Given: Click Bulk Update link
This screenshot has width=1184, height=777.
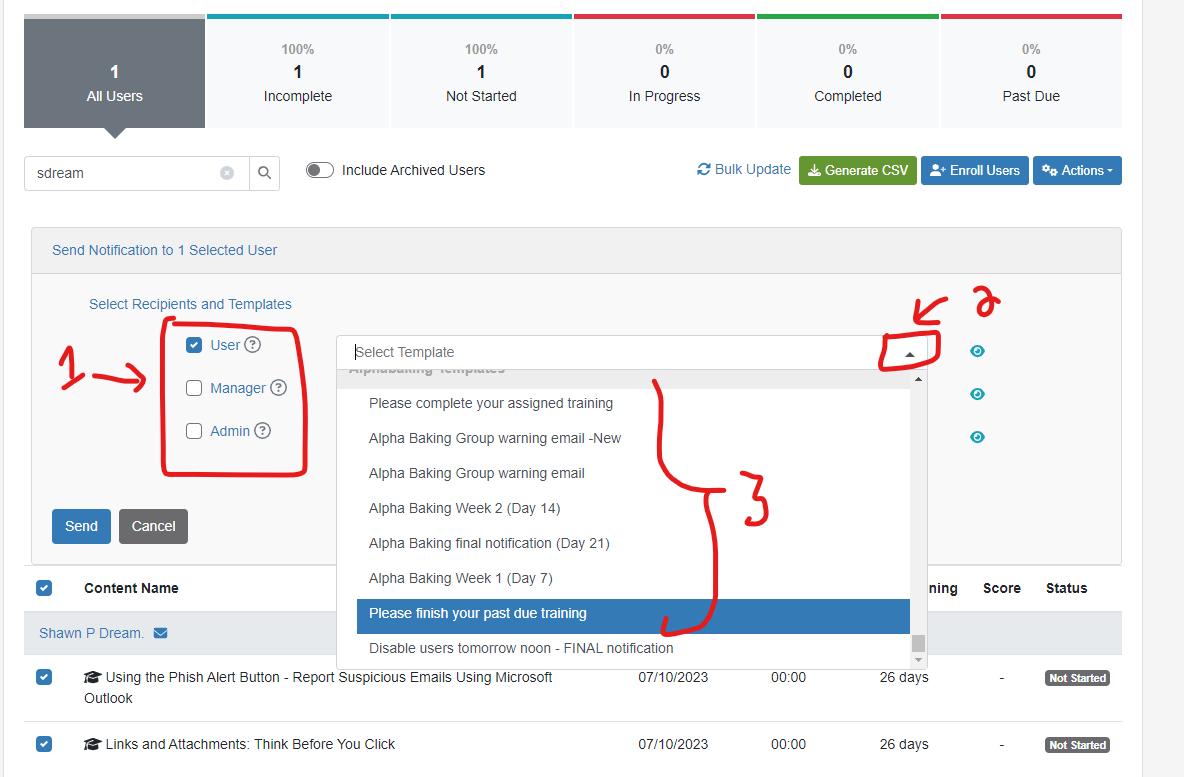Looking at the screenshot, I should (x=744, y=169).
